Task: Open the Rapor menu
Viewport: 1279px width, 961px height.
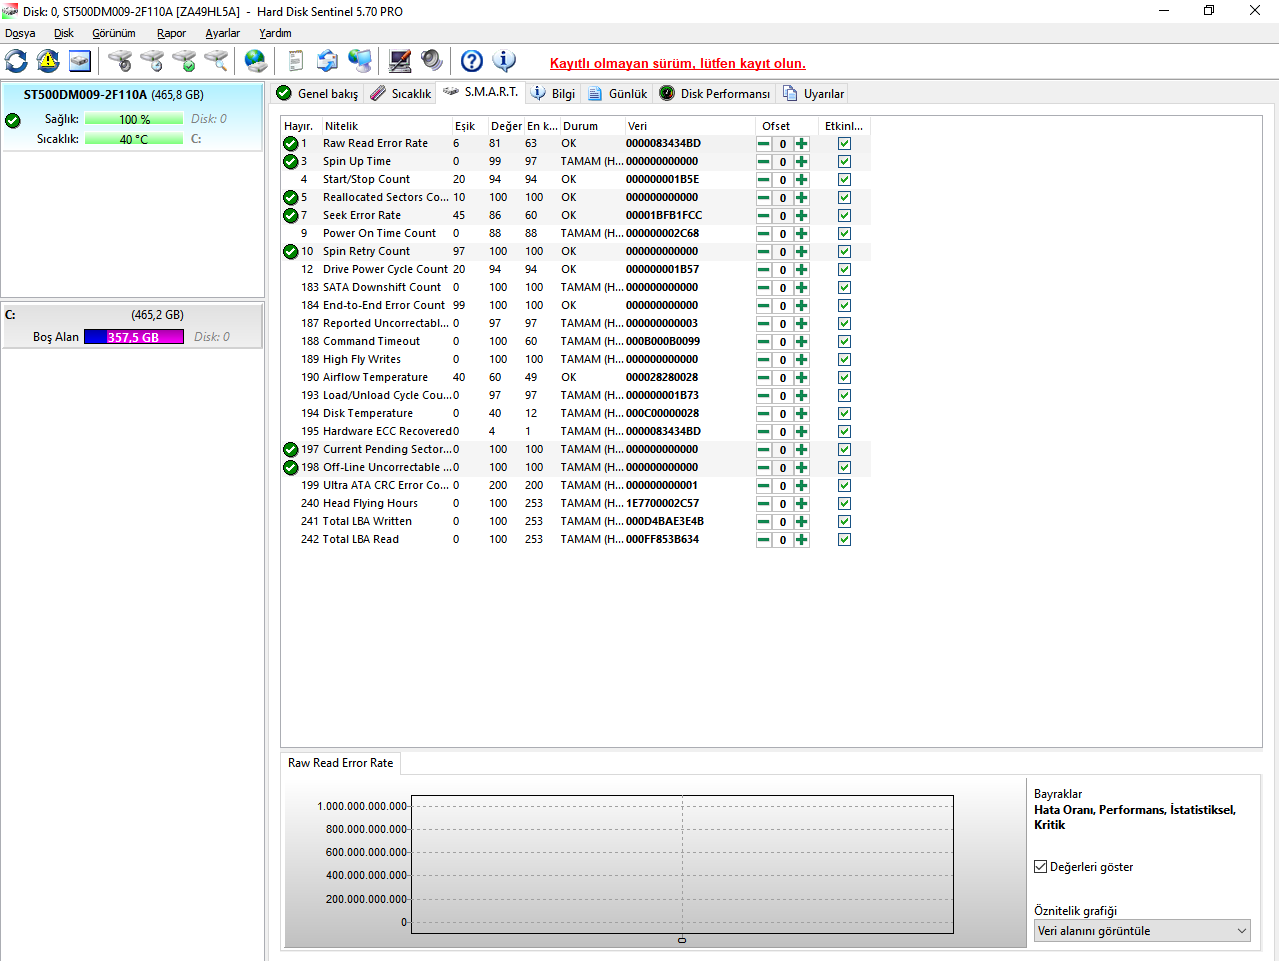Action: (171, 33)
